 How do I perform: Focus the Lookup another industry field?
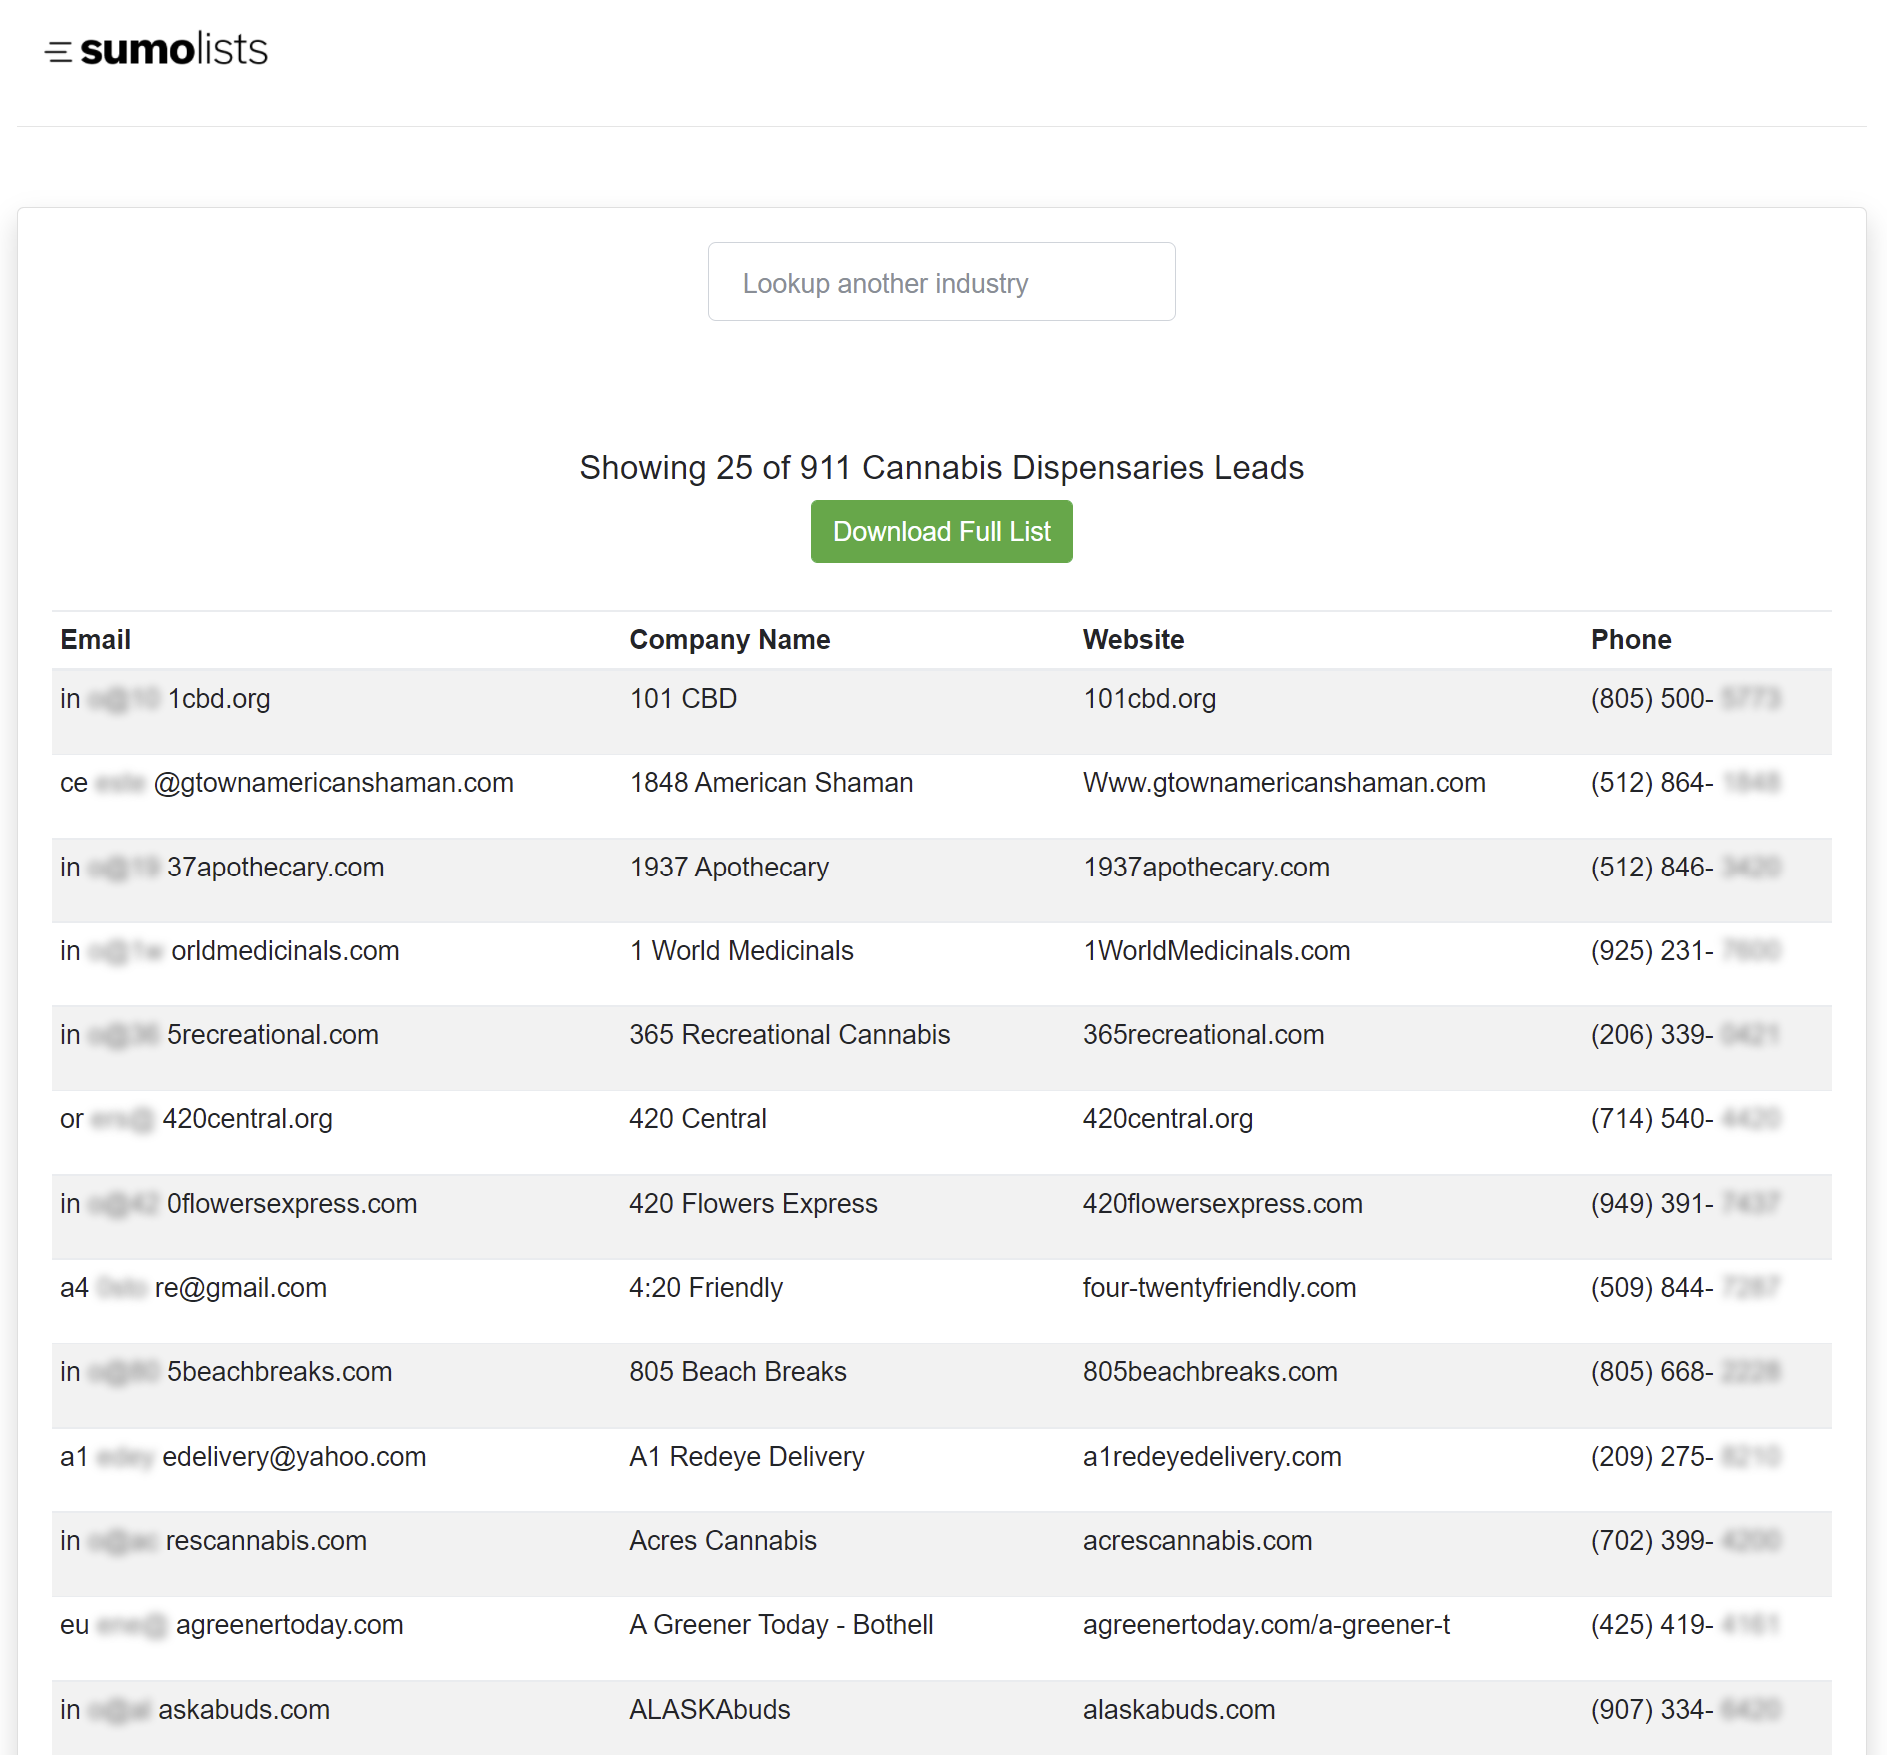pos(941,282)
